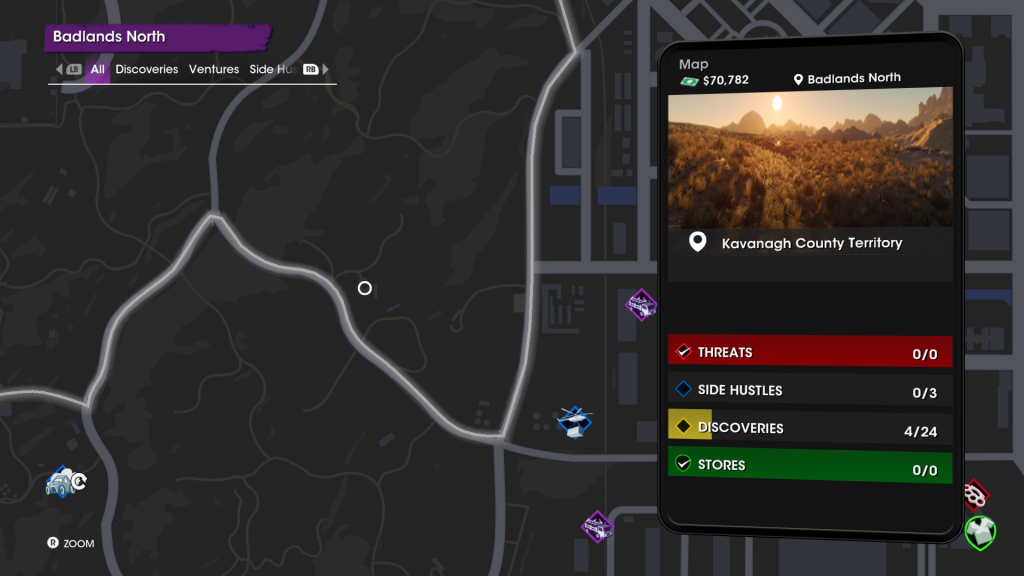
Task: Click the Zoom control hint
Action: [71, 543]
